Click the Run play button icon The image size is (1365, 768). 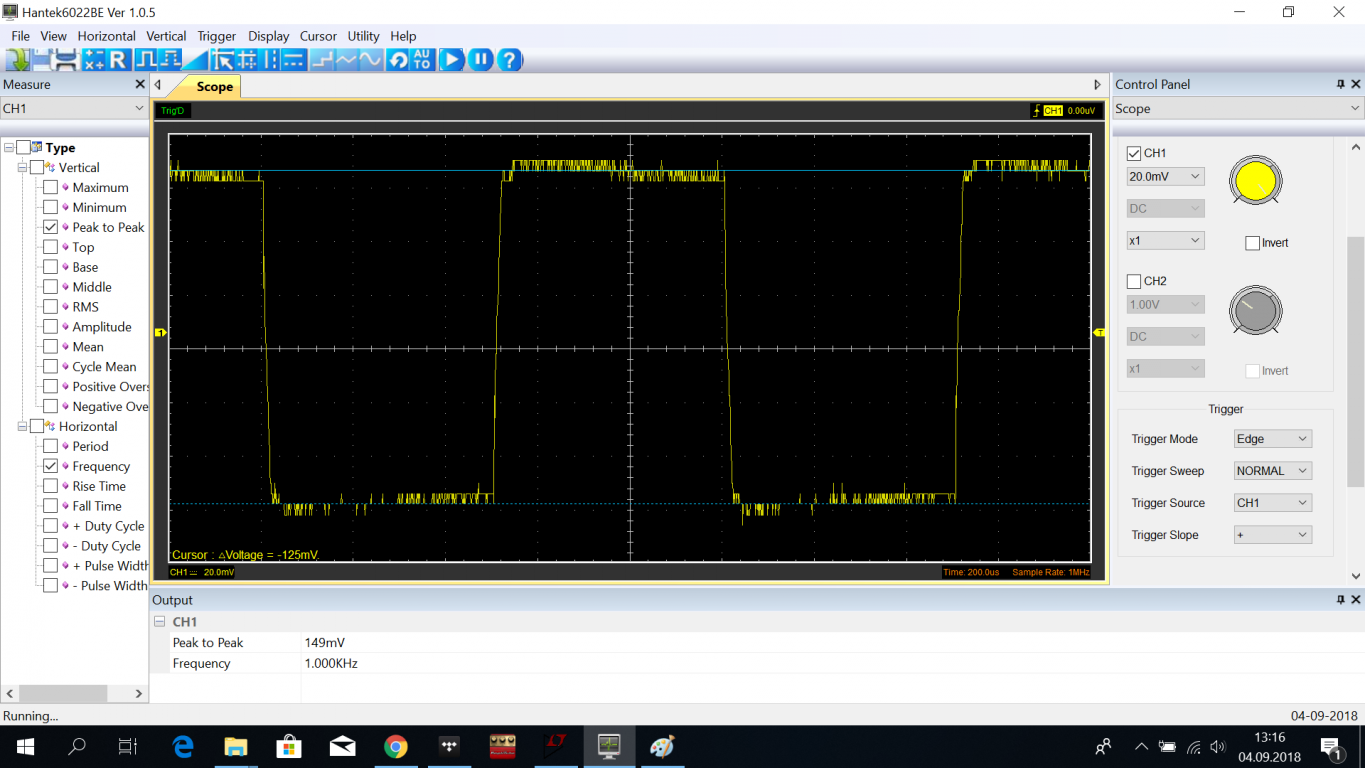[451, 60]
